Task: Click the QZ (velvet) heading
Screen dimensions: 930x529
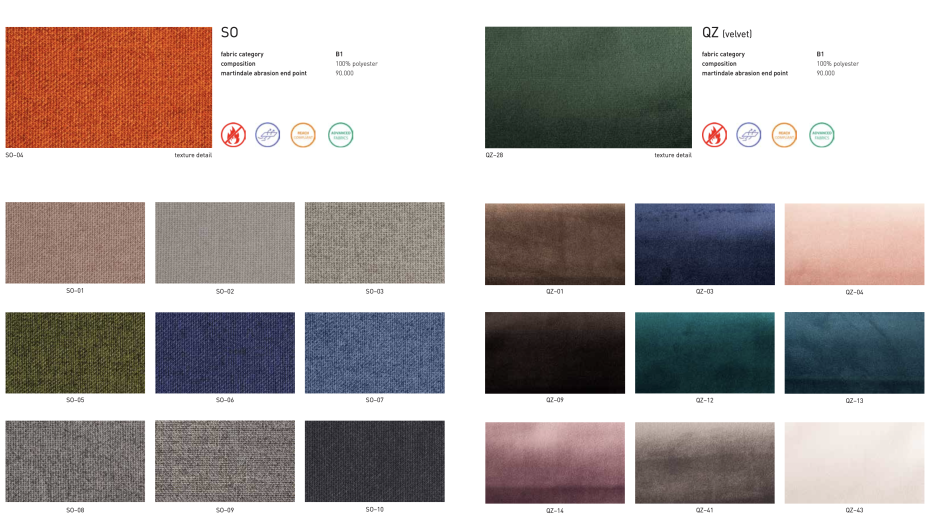Action: (727, 33)
